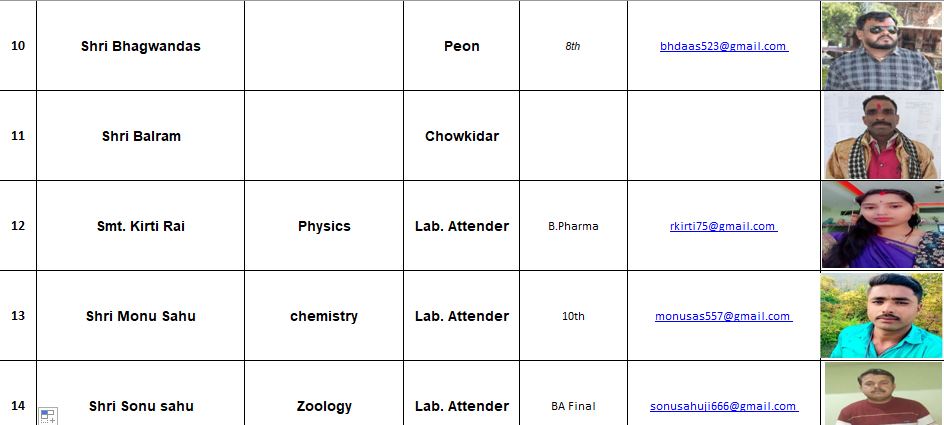Click the "B.Pharma" qualification cell
Viewport: 944px width, 425px height.
[573, 226]
